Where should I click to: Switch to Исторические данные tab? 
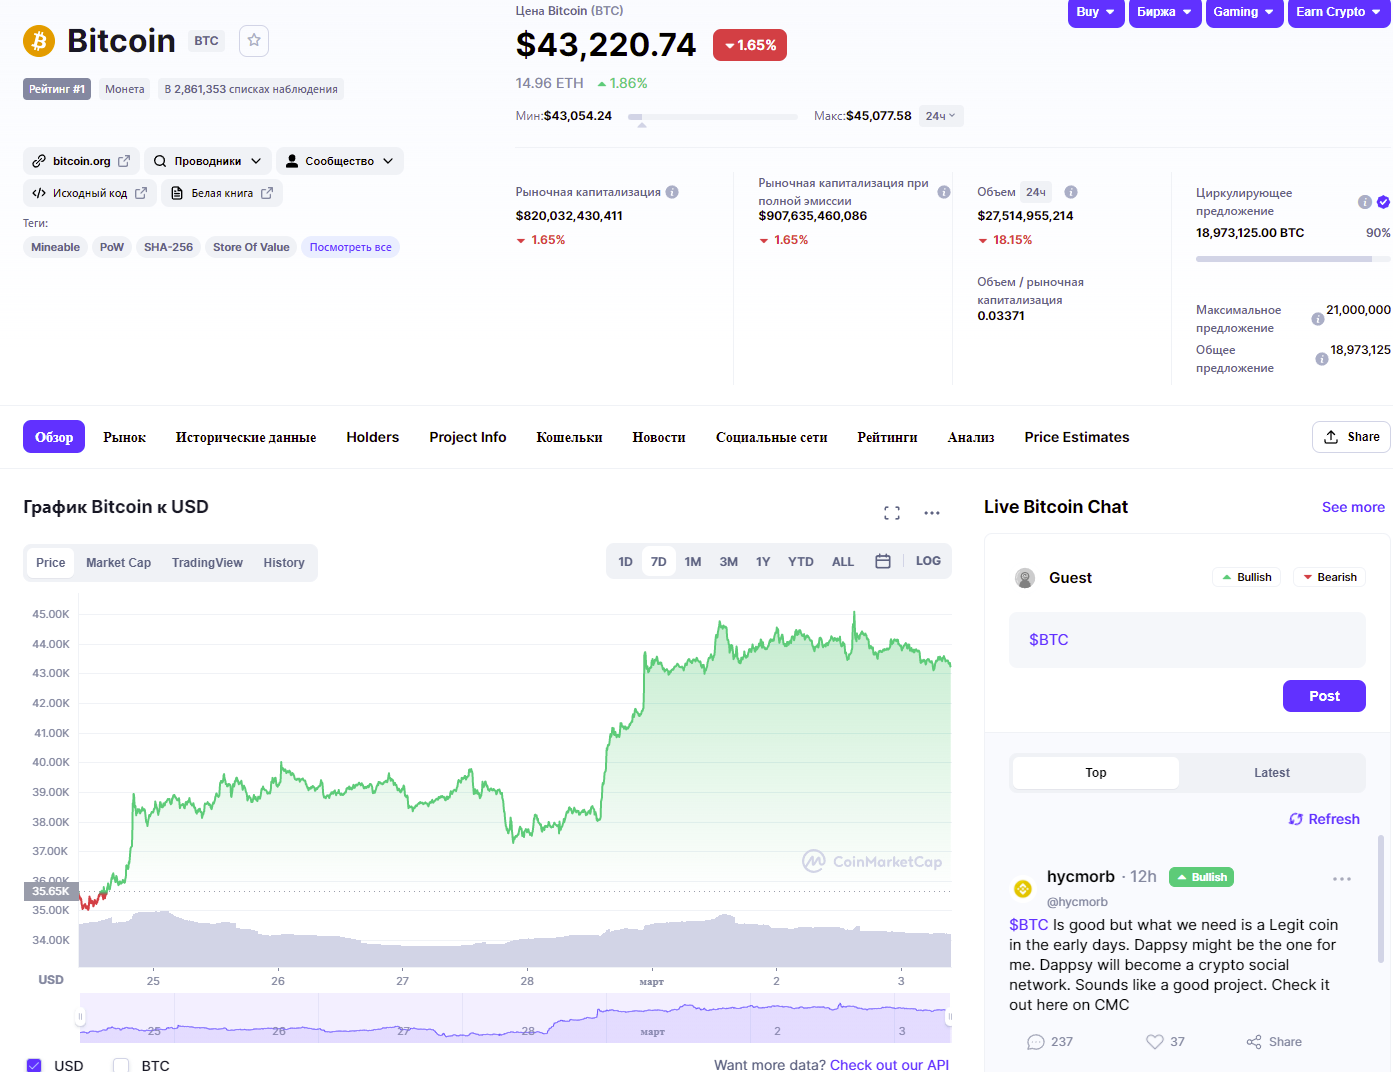click(246, 437)
